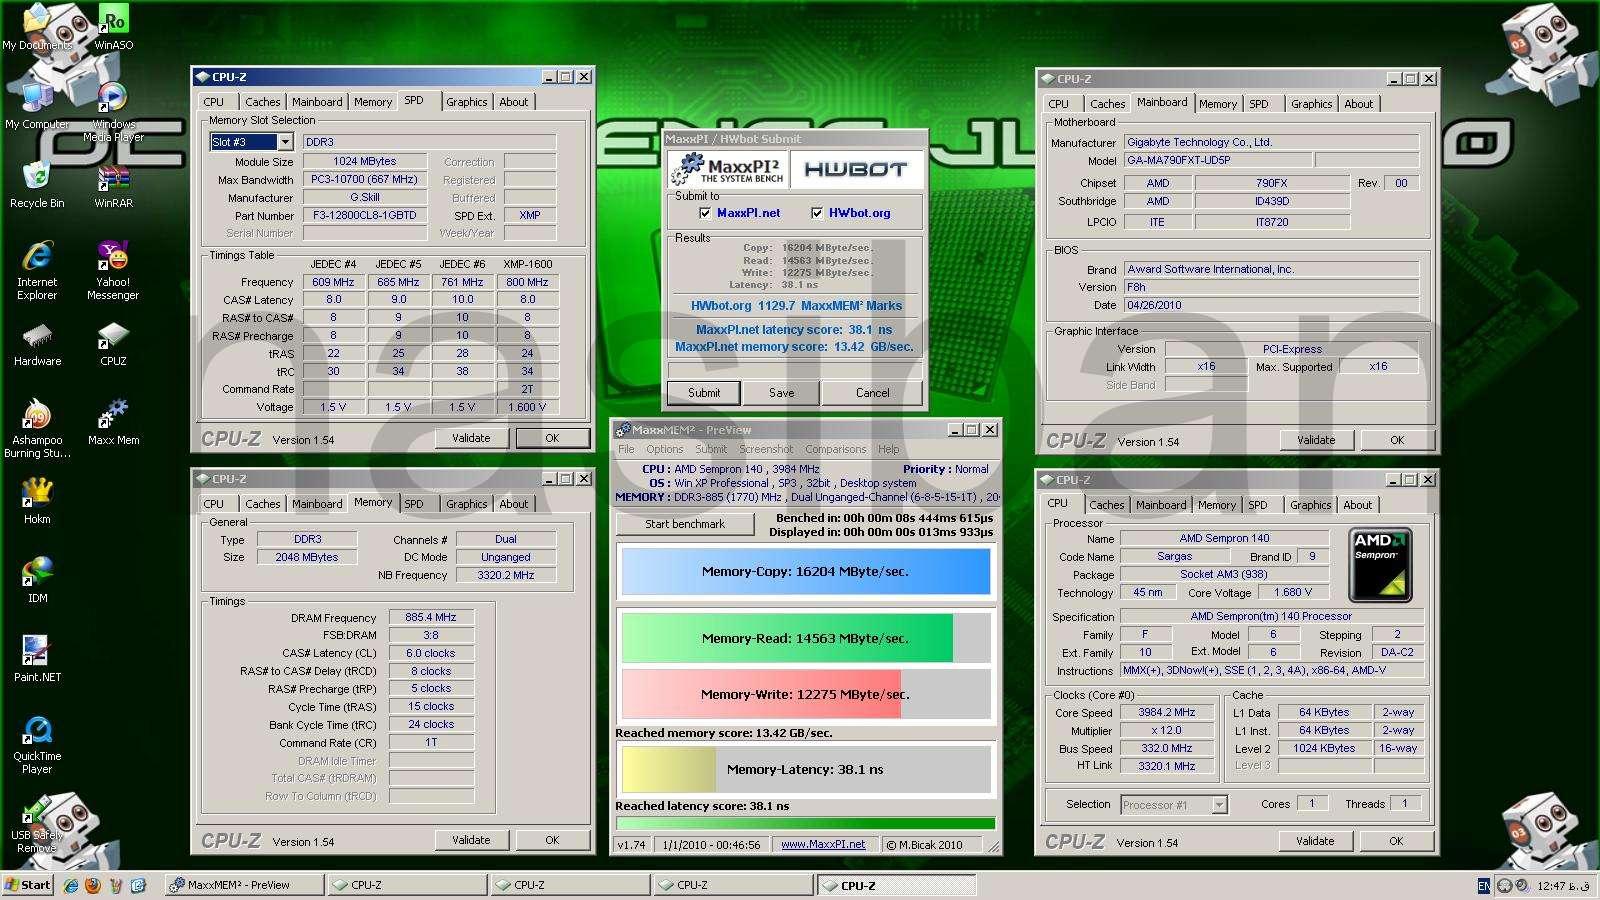
Task: Launch Maxx Mem desktop shortcut
Action: point(113,422)
